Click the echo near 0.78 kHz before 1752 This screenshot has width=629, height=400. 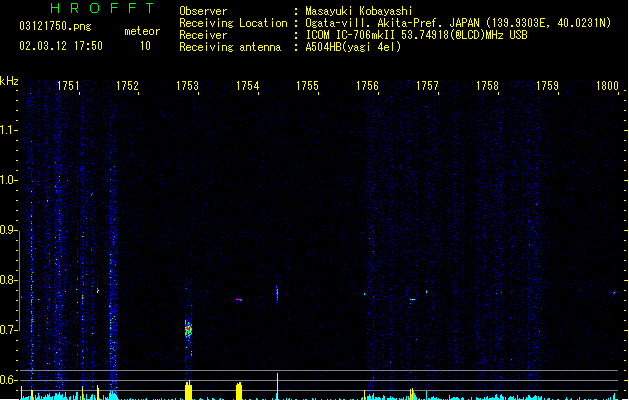pos(97,290)
